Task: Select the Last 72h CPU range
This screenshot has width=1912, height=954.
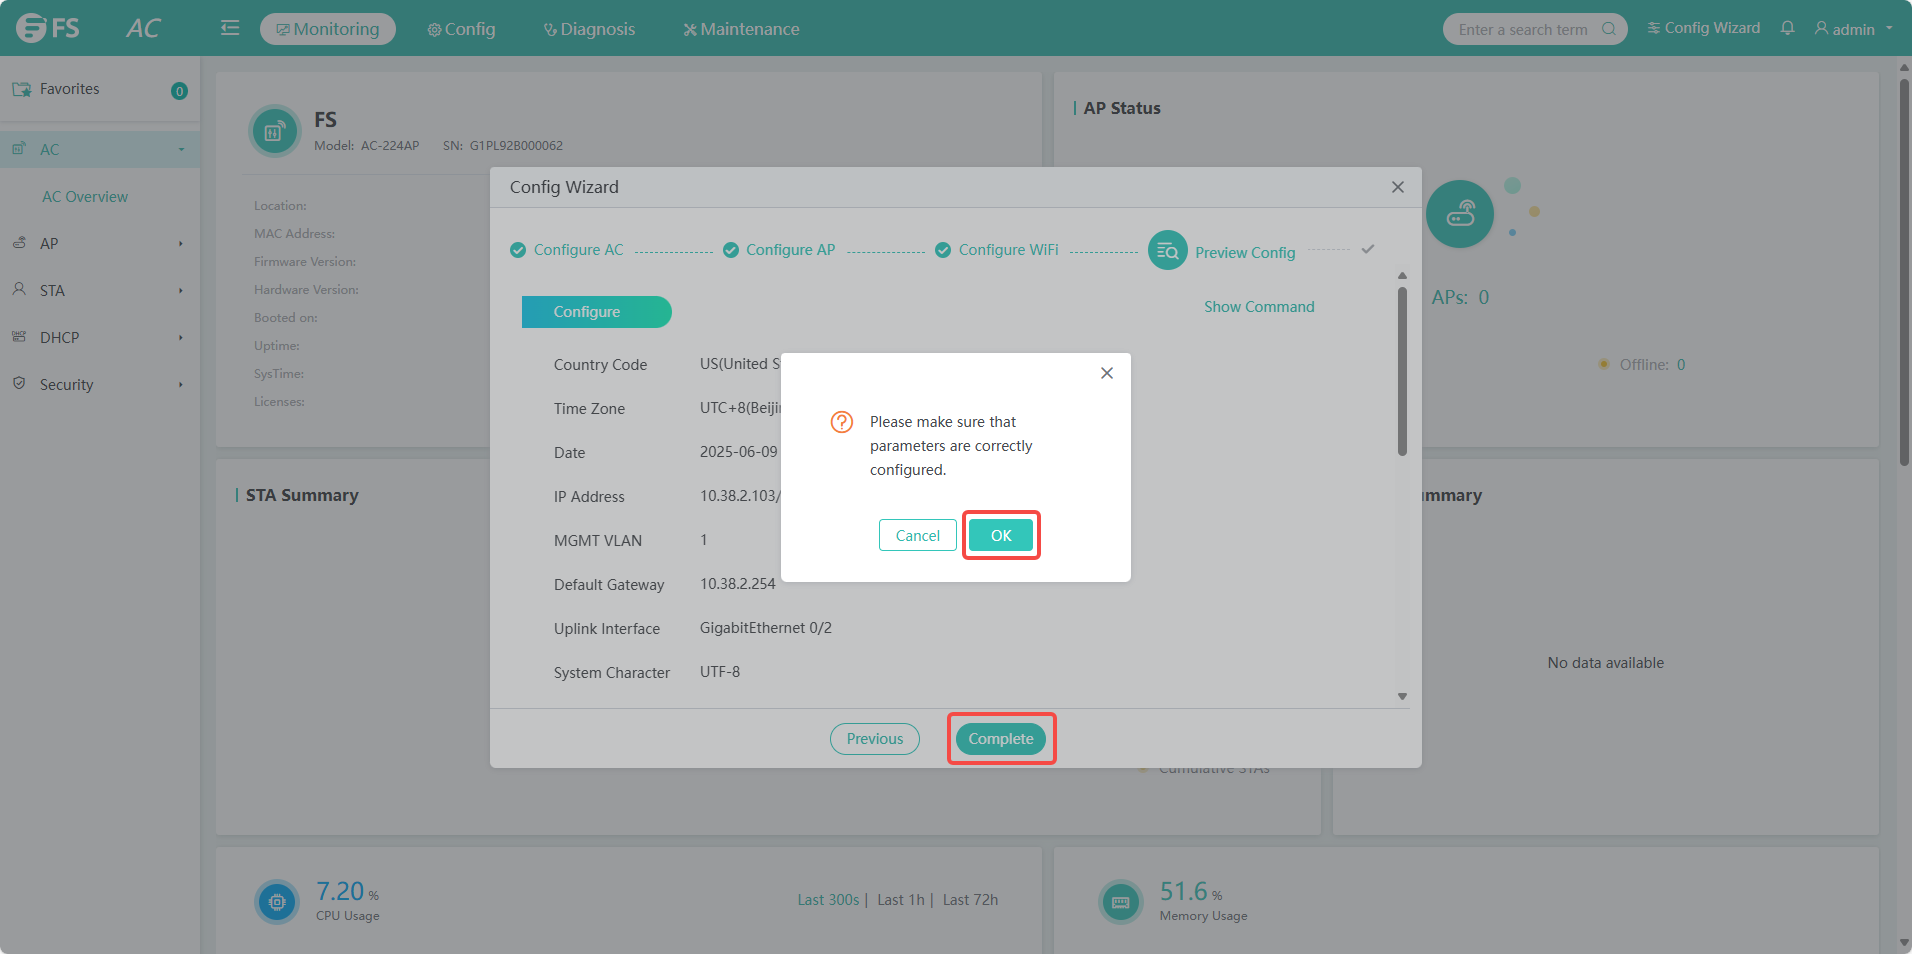Action: click(970, 900)
